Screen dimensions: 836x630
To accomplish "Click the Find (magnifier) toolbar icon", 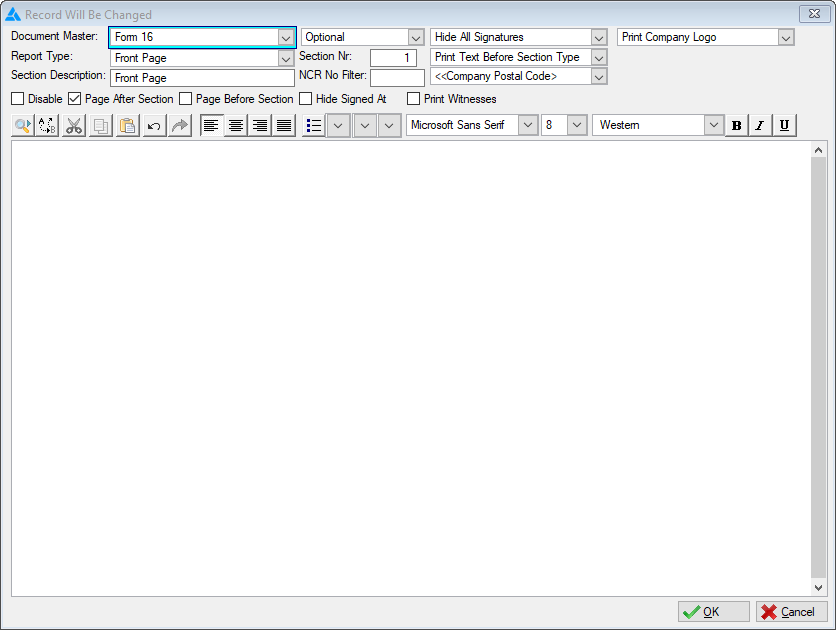I will 22,126.
